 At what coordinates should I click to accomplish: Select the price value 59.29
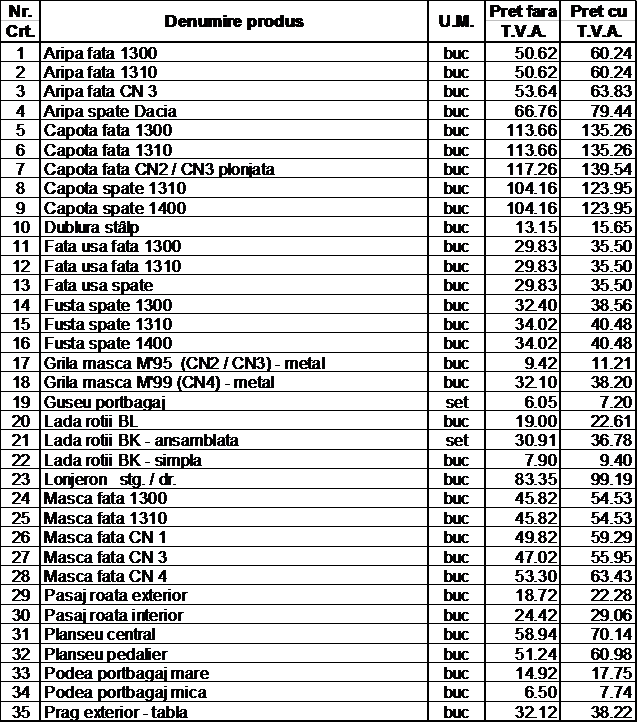(611, 537)
